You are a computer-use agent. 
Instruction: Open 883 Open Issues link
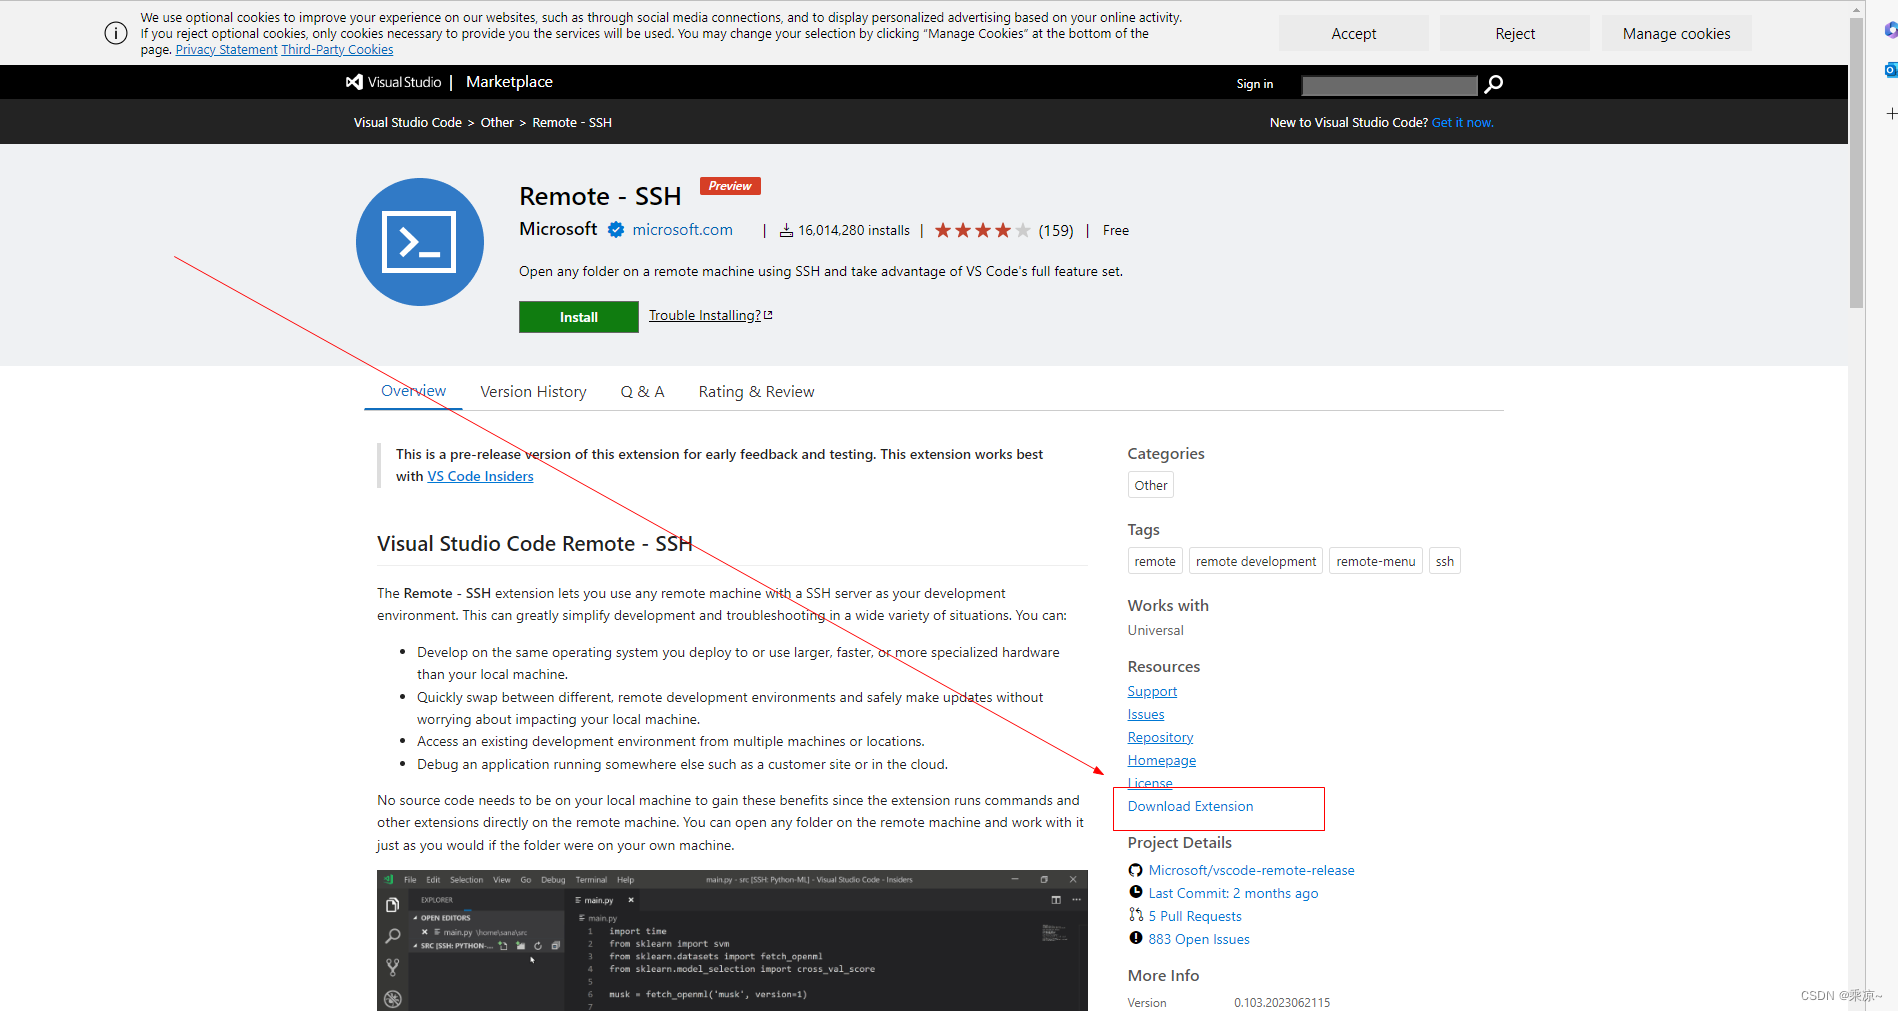[x=1199, y=939]
